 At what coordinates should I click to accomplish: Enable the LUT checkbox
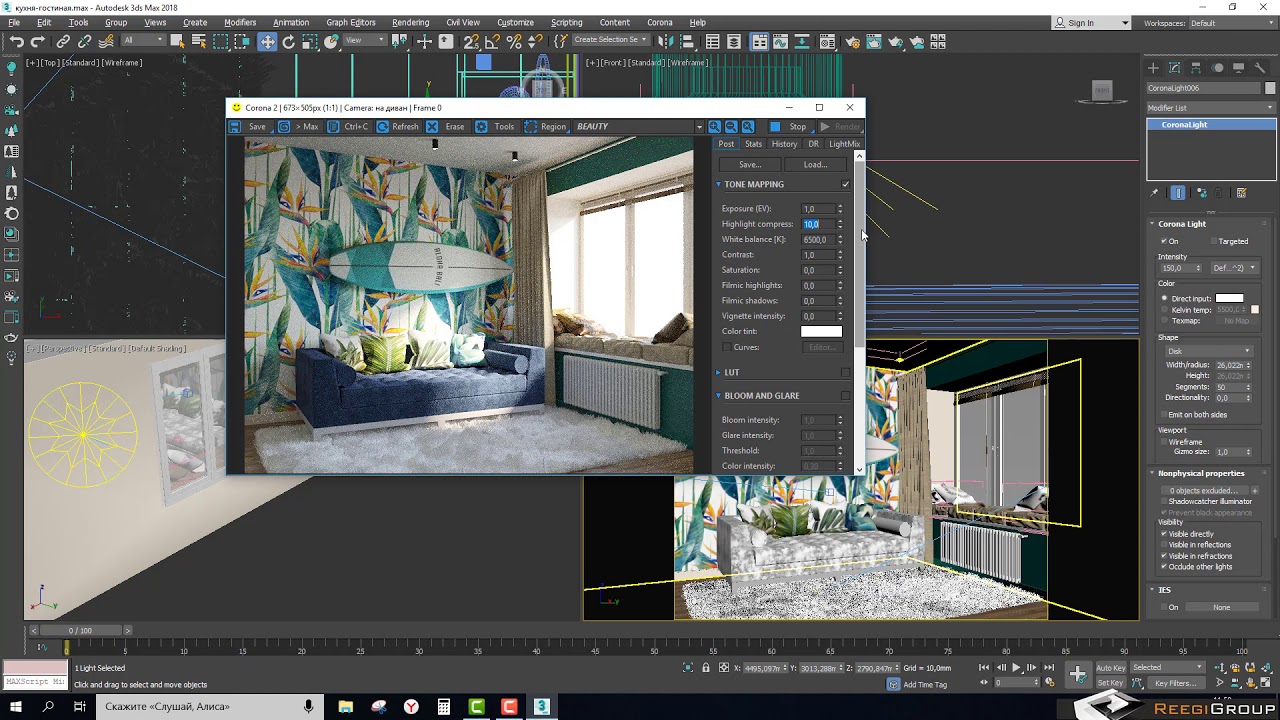tap(846, 372)
